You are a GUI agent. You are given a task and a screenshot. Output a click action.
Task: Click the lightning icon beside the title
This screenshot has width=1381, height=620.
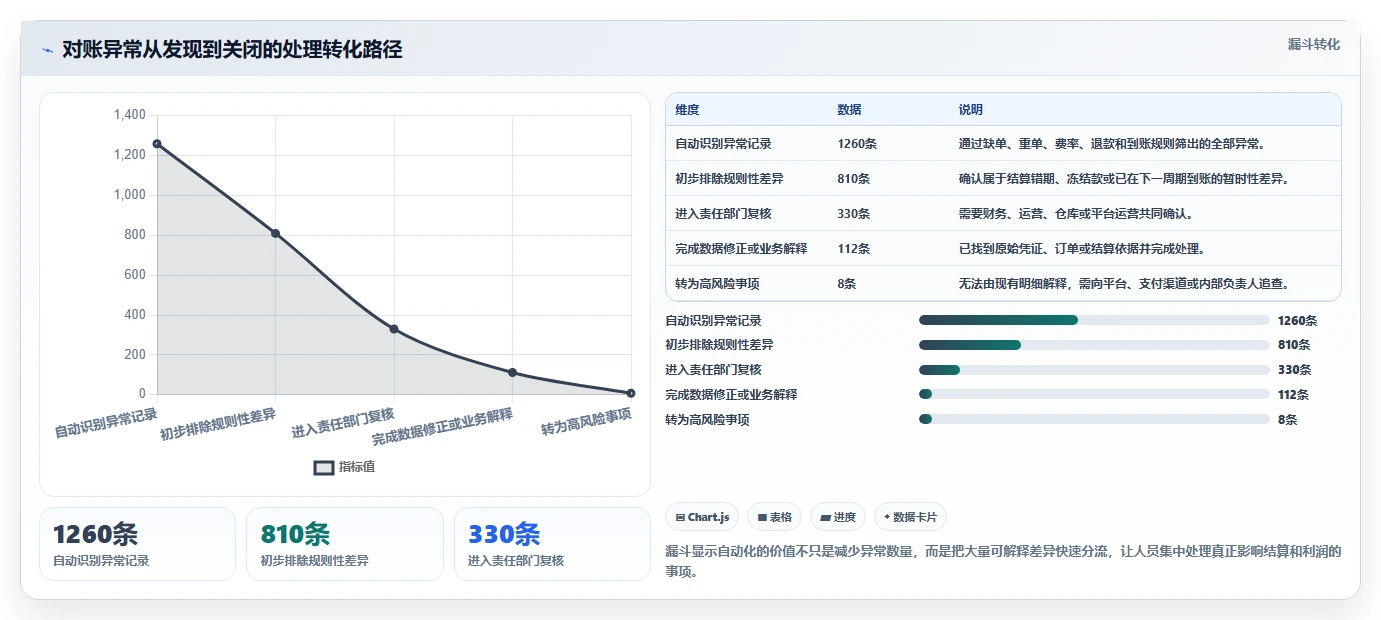point(47,50)
